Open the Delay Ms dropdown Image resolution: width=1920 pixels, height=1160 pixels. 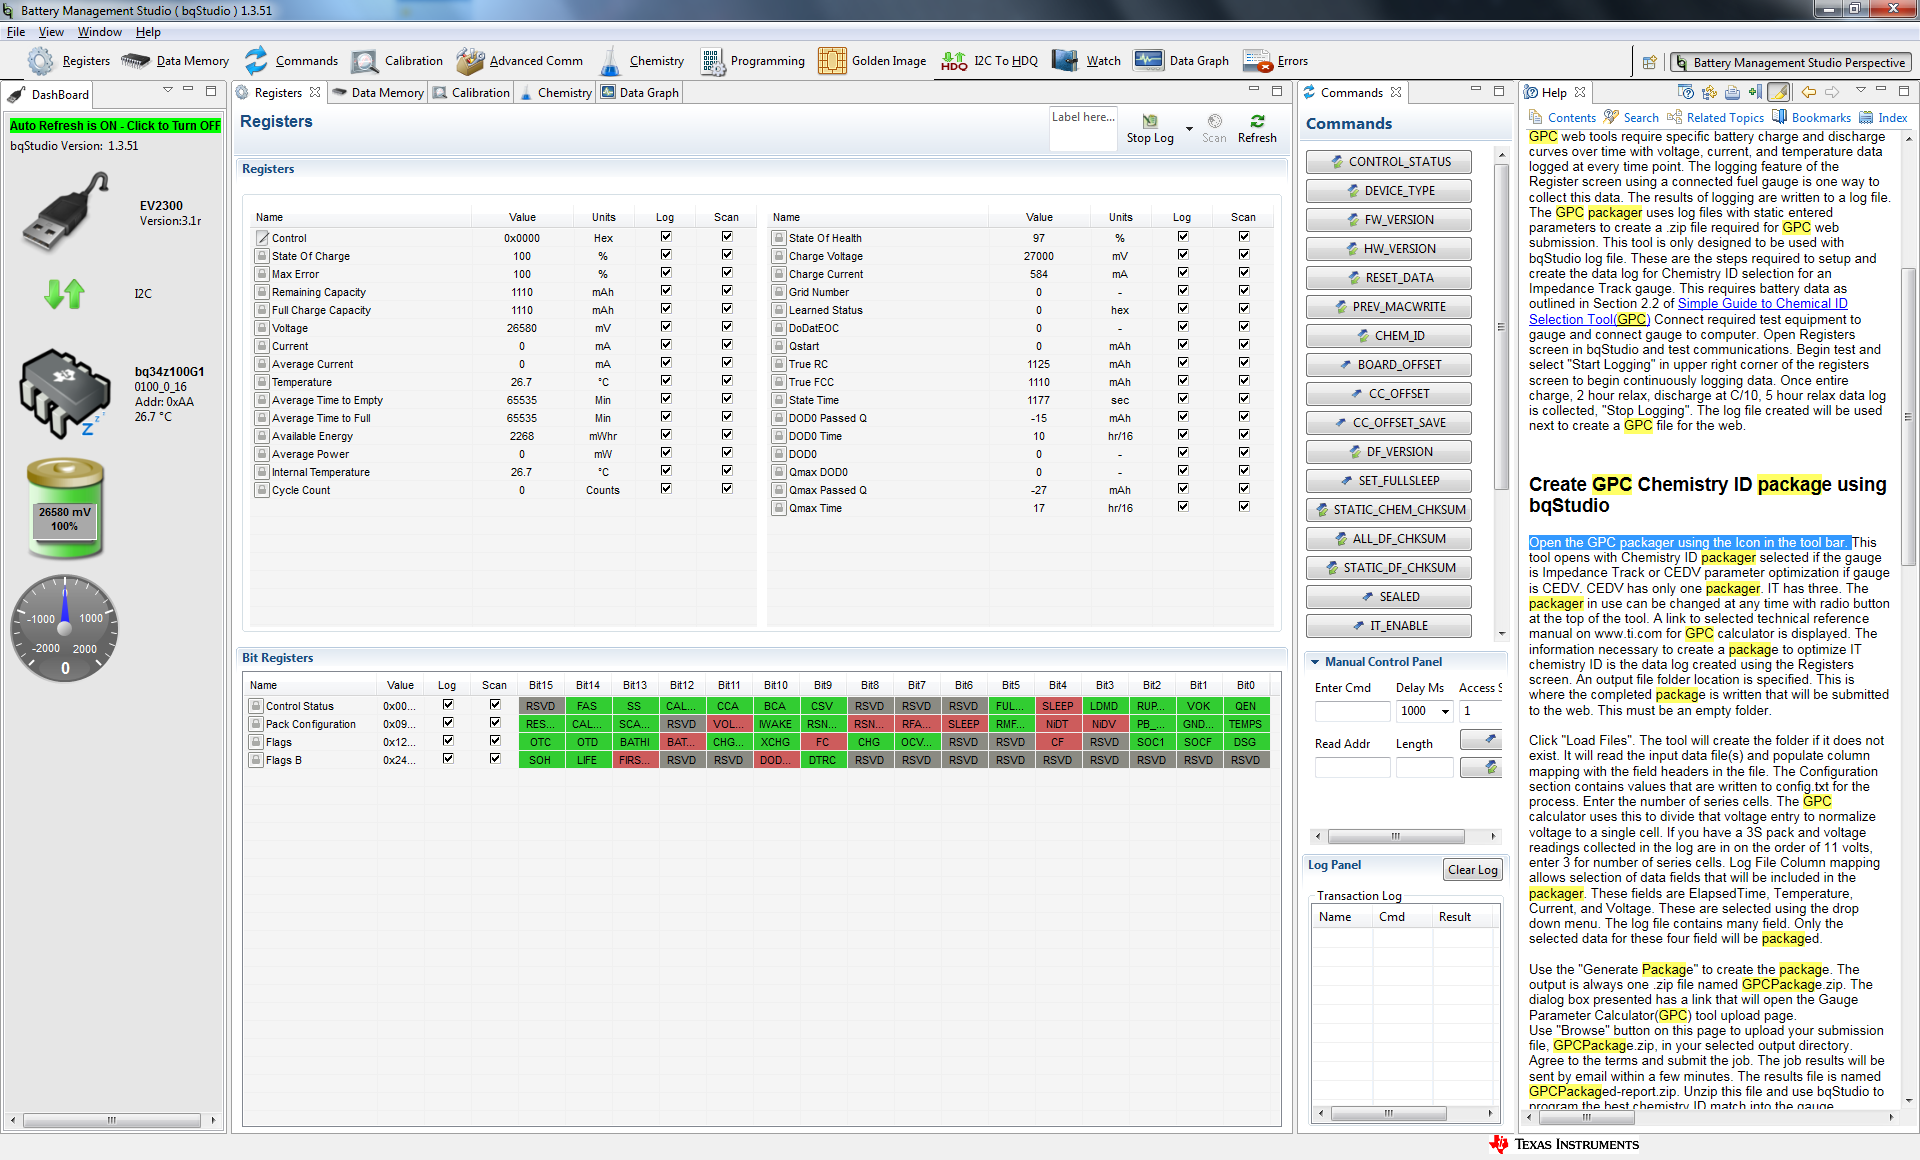click(x=1445, y=711)
